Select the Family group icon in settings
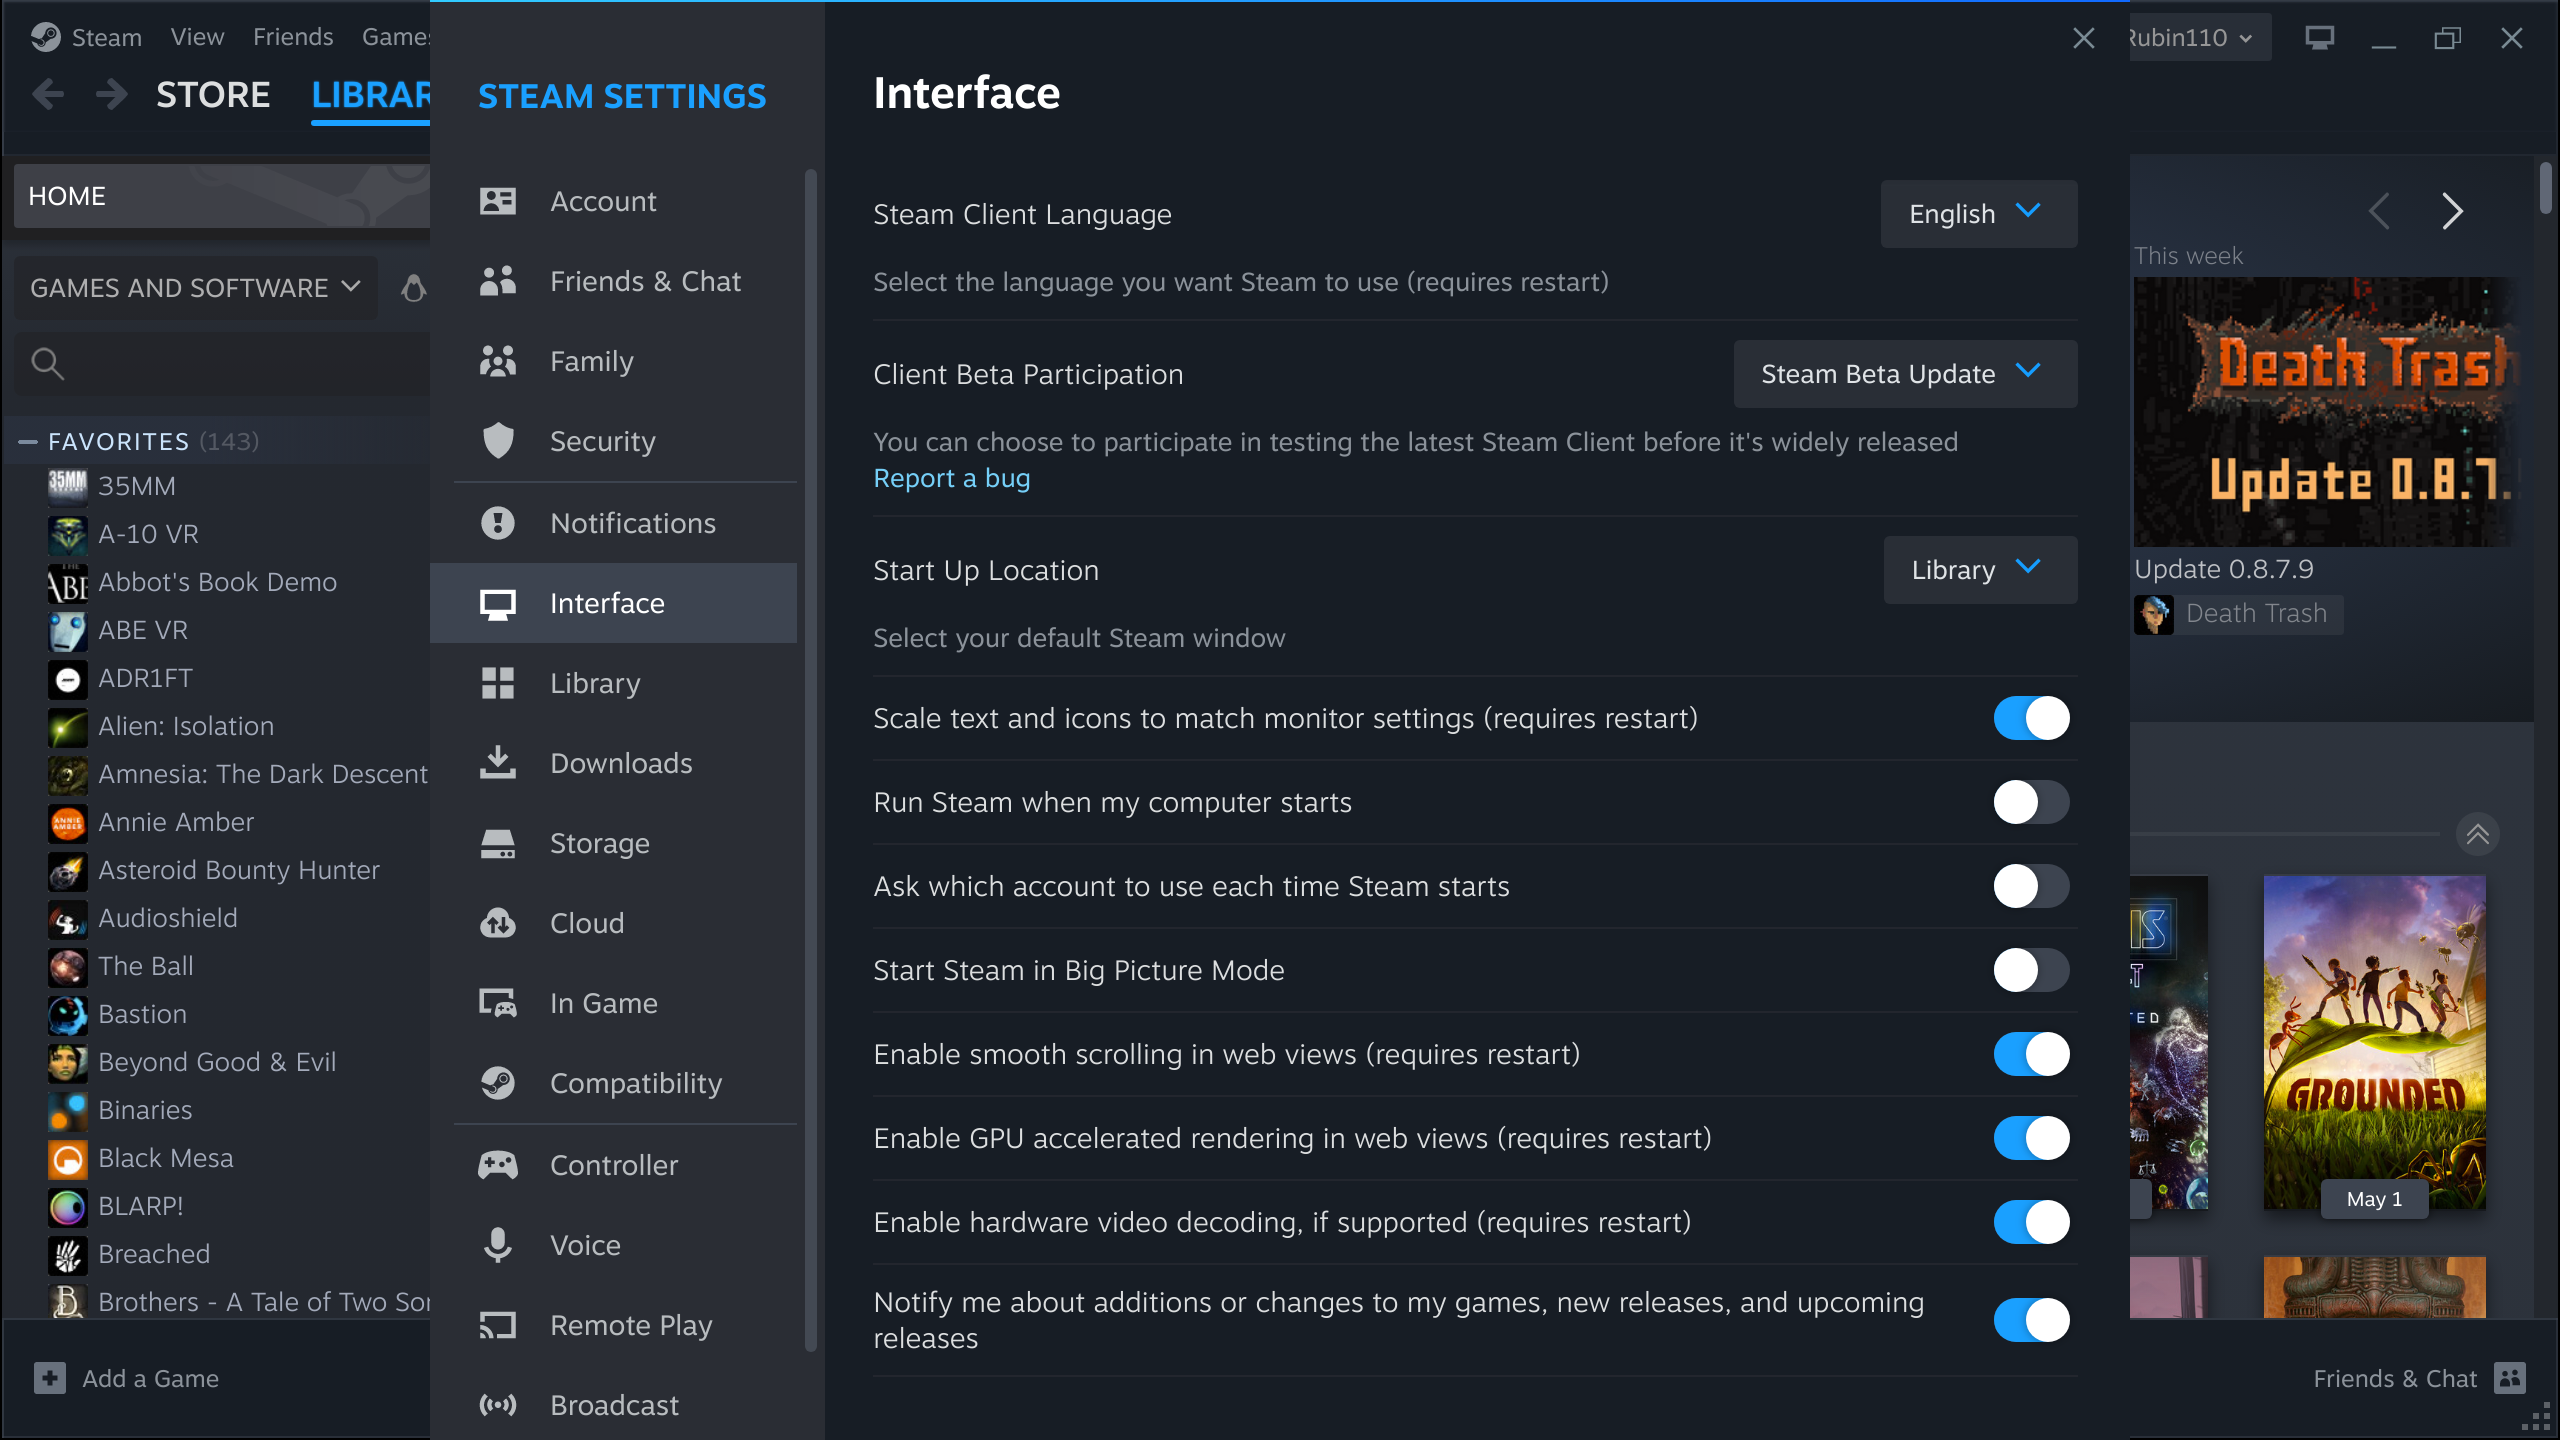 pos(497,361)
